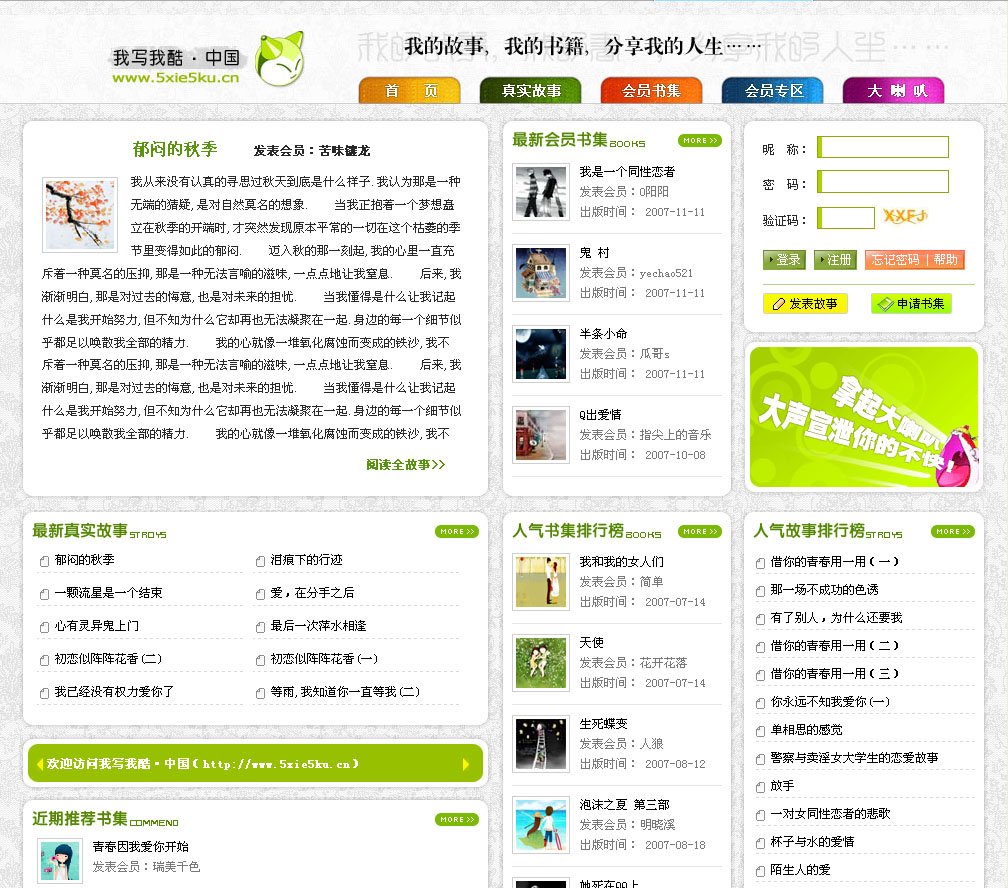Click the green cat mascot logo
1008x888 pixels.
click(x=280, y=59)
